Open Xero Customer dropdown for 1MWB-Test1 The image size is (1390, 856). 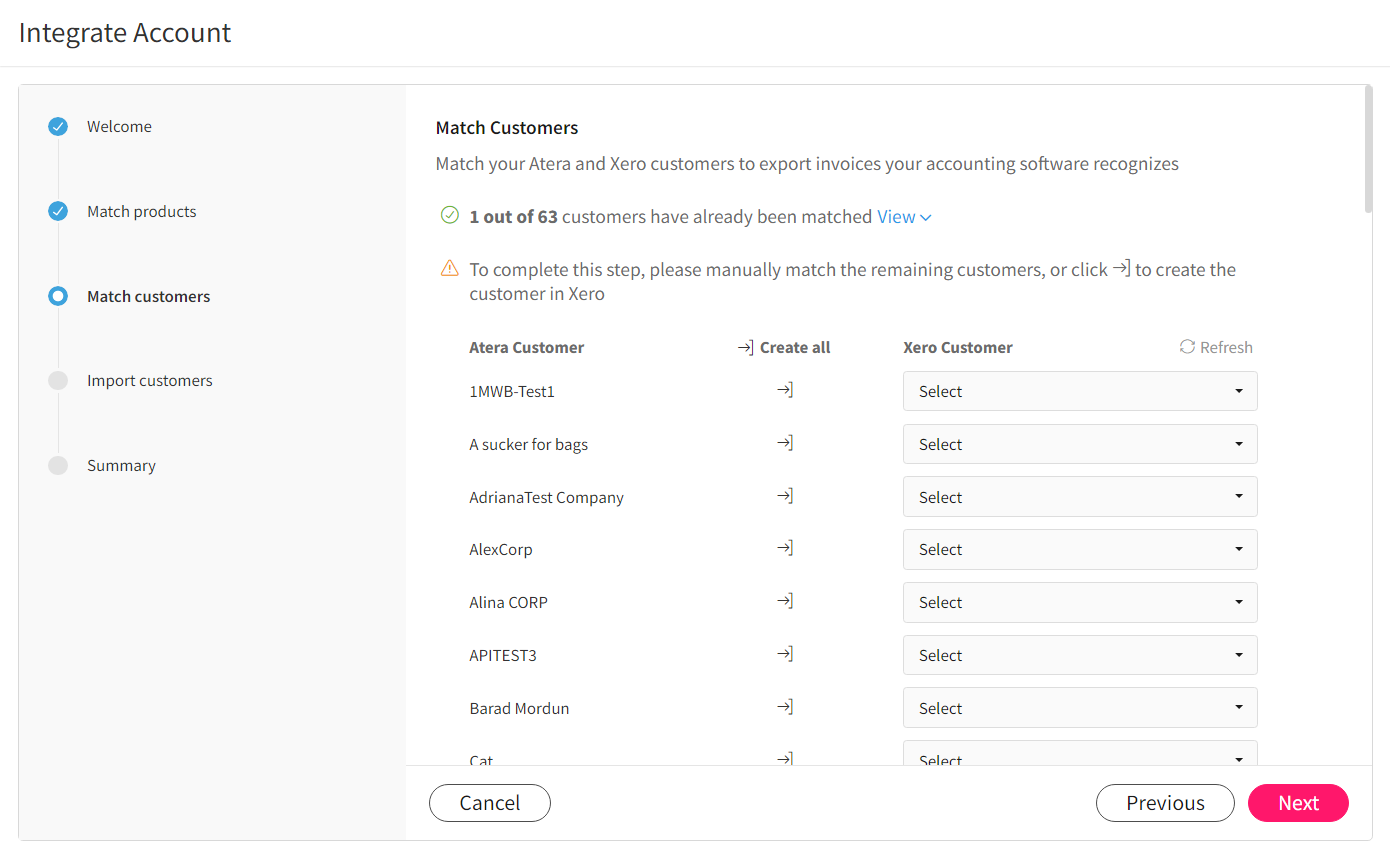click(1080, 391)
